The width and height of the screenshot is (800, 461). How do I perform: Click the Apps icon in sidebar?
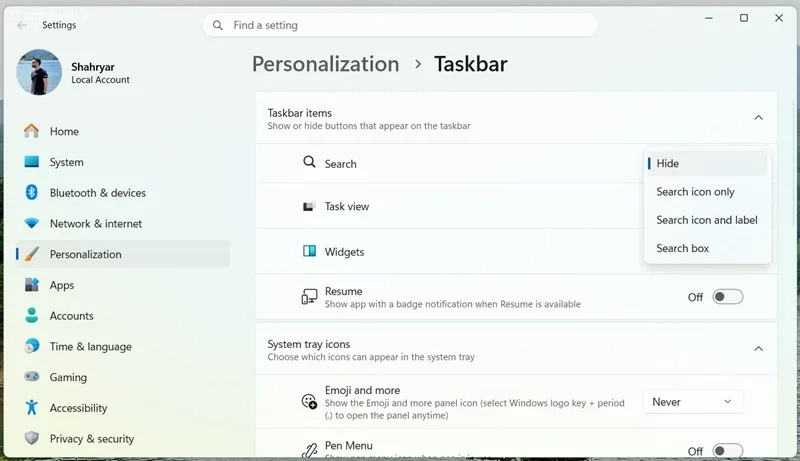tap(32, 285)
